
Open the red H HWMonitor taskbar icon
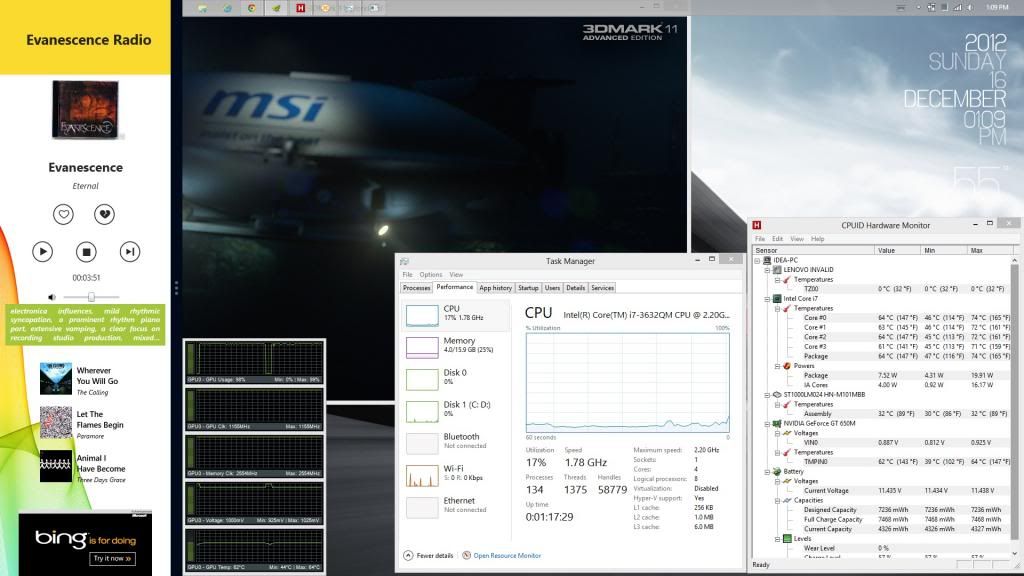click(x=300, y=8)
